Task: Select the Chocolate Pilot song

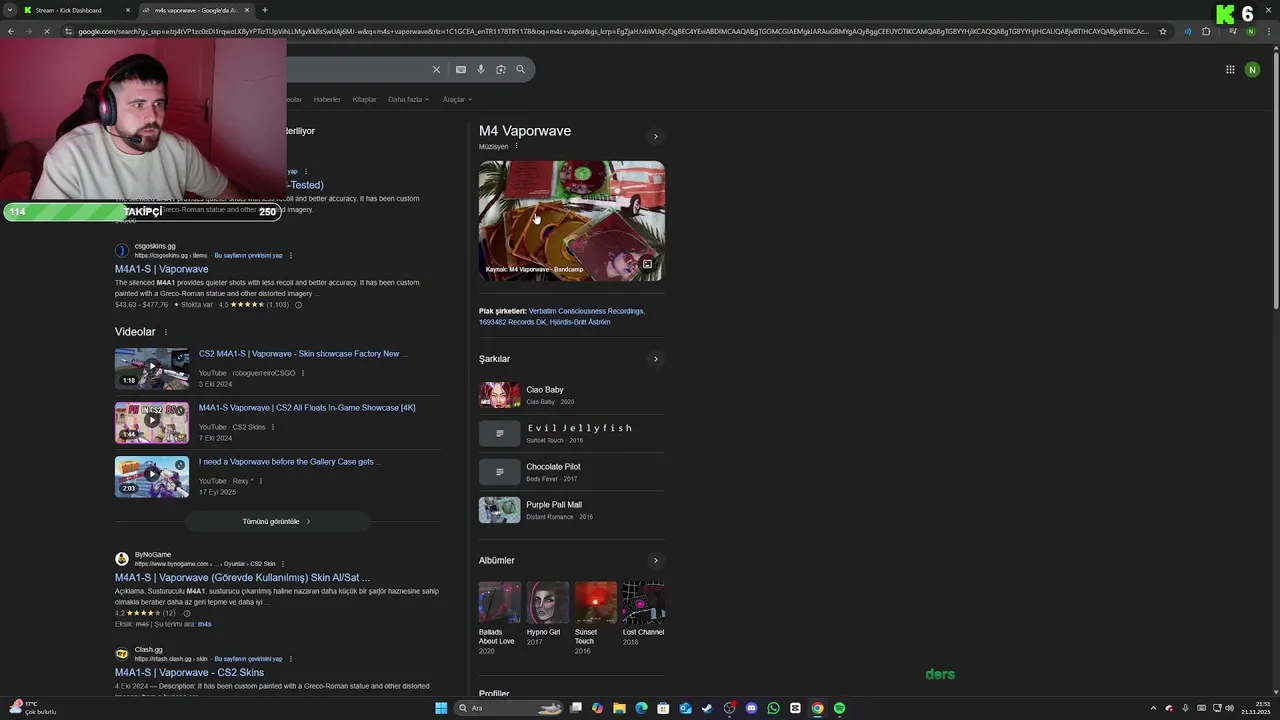Action: (571, 472)
